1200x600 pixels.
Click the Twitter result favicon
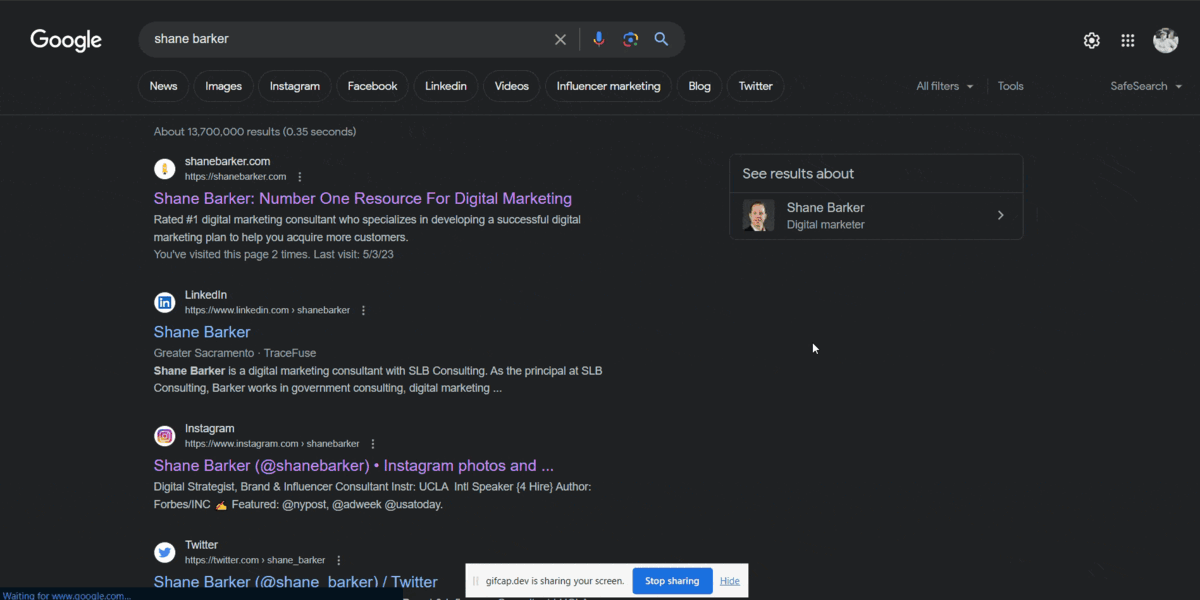[165, 552]
